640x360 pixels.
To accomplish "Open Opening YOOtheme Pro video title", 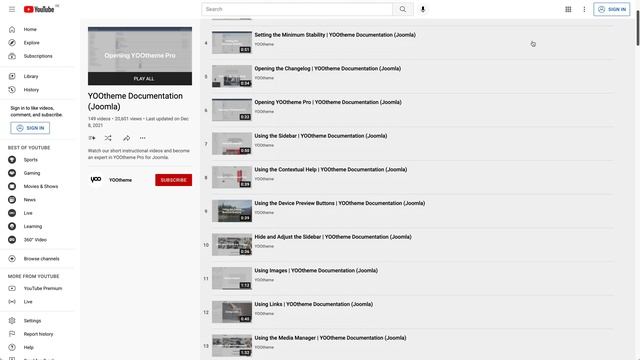I will point(328,102).
